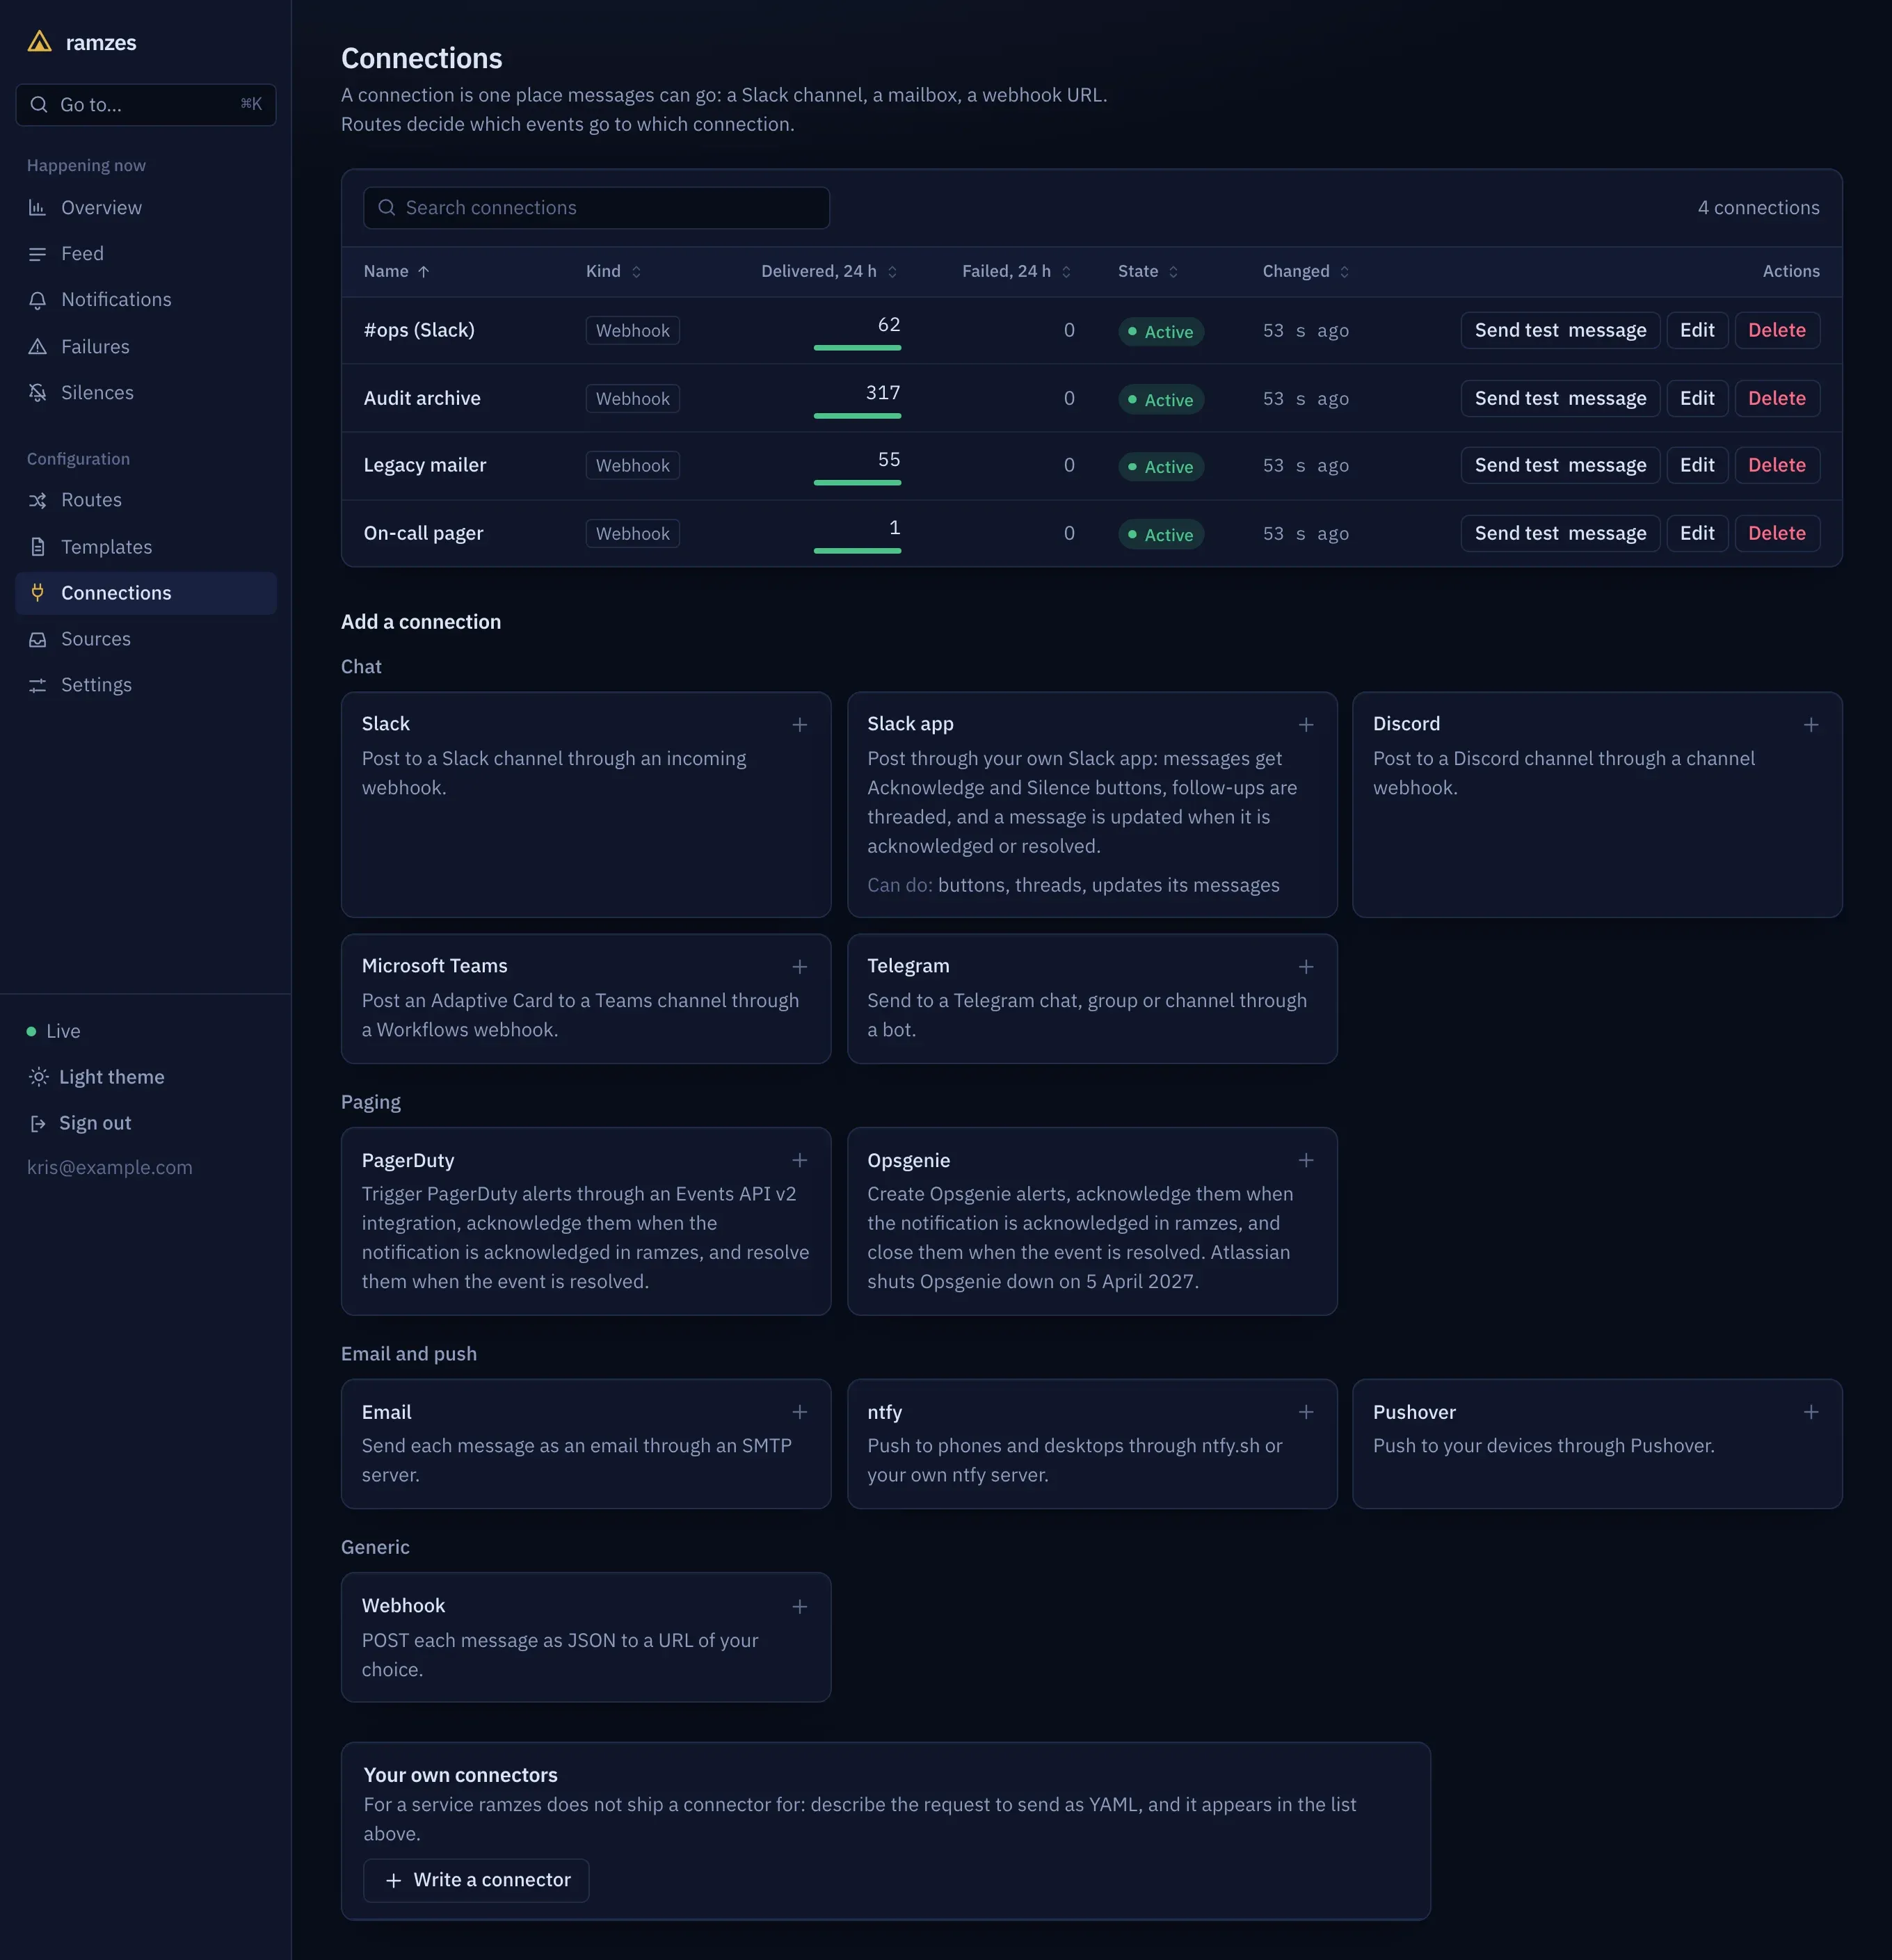Open the Routes page

[x=146, y=500]
